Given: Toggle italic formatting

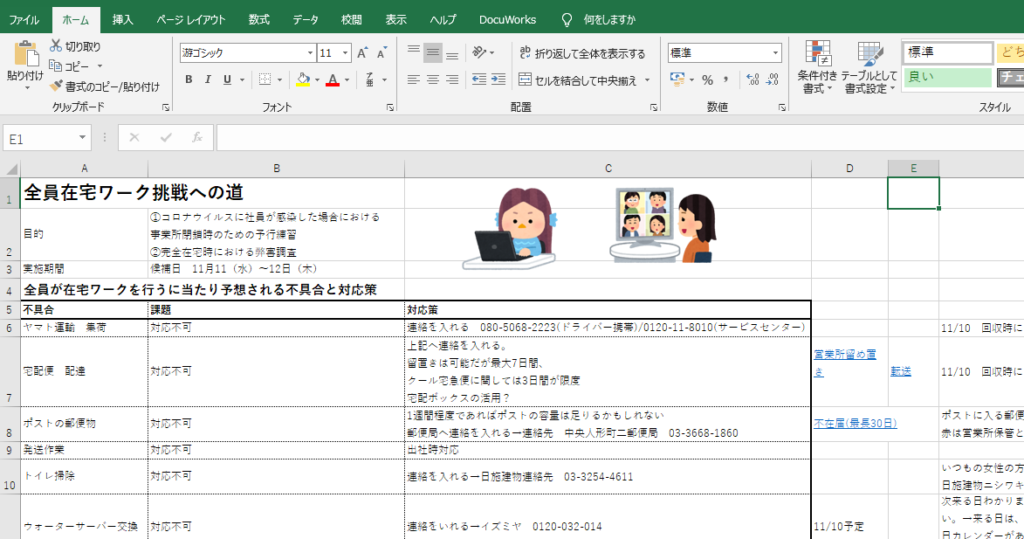Looking at the screenshot, I should point(207,80).
